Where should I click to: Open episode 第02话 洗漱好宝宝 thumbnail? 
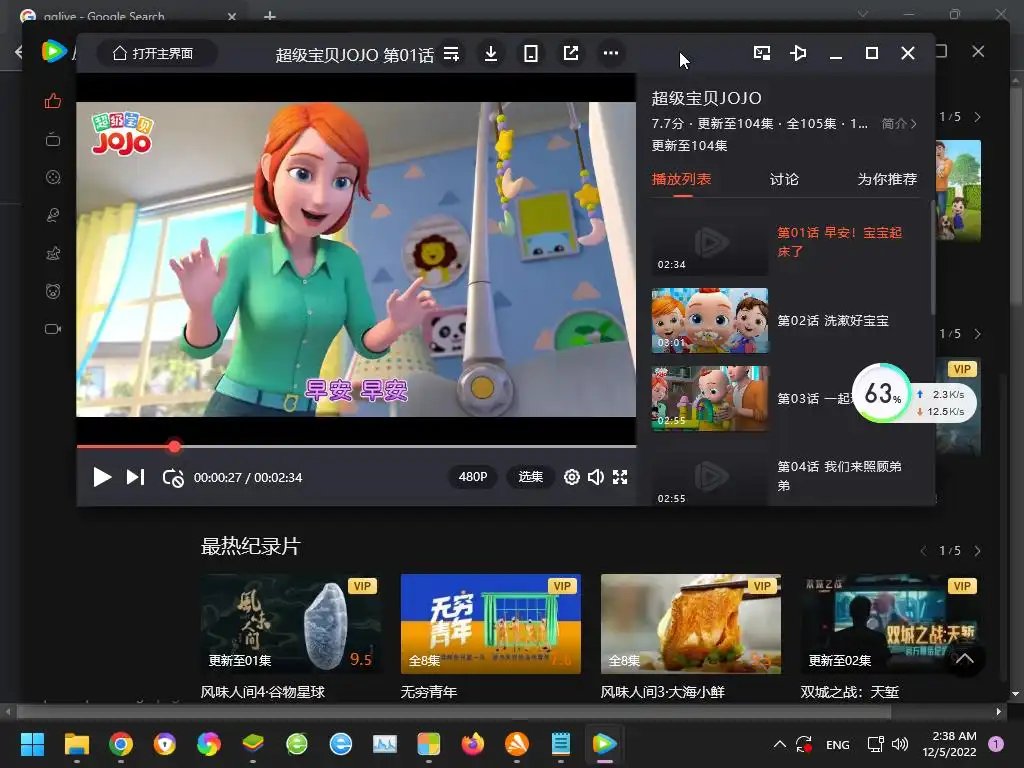coord(710,321)
